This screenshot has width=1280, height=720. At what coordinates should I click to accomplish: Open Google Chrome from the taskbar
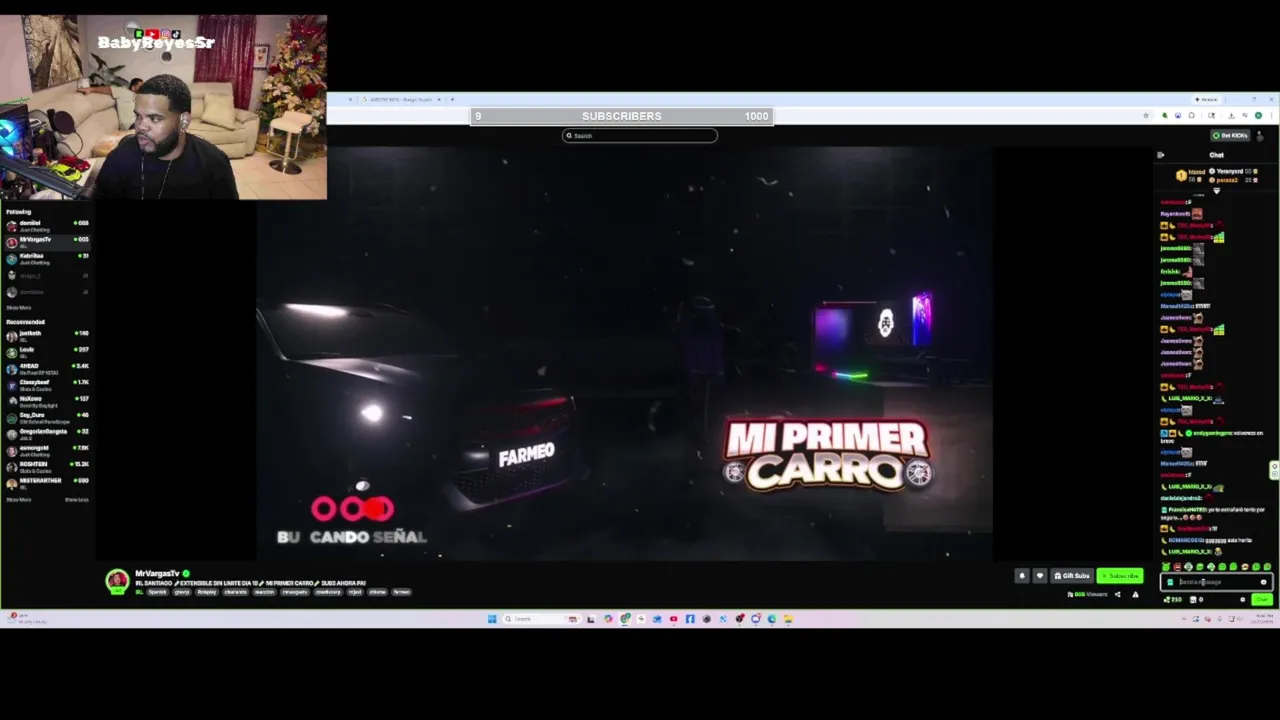pyautogui.click(x=625, y=619)
